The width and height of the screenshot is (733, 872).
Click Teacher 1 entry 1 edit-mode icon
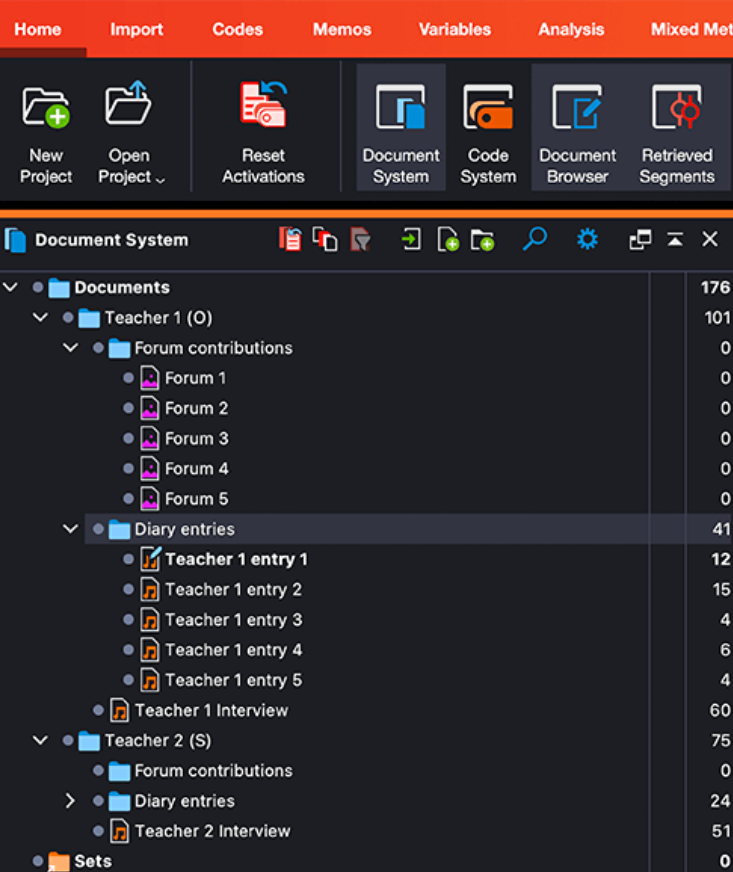tap(150, 558)
